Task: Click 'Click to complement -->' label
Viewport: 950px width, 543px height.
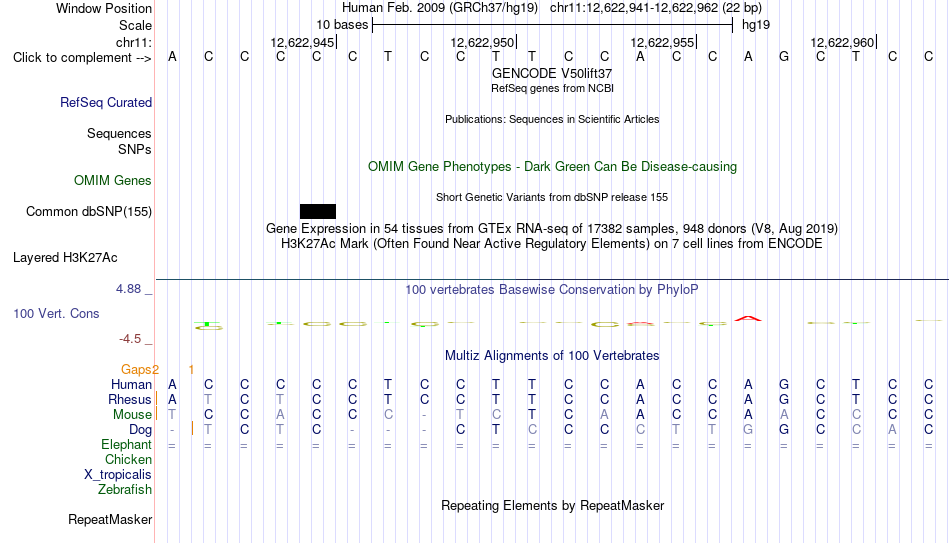Action: (x=82, y=58)
